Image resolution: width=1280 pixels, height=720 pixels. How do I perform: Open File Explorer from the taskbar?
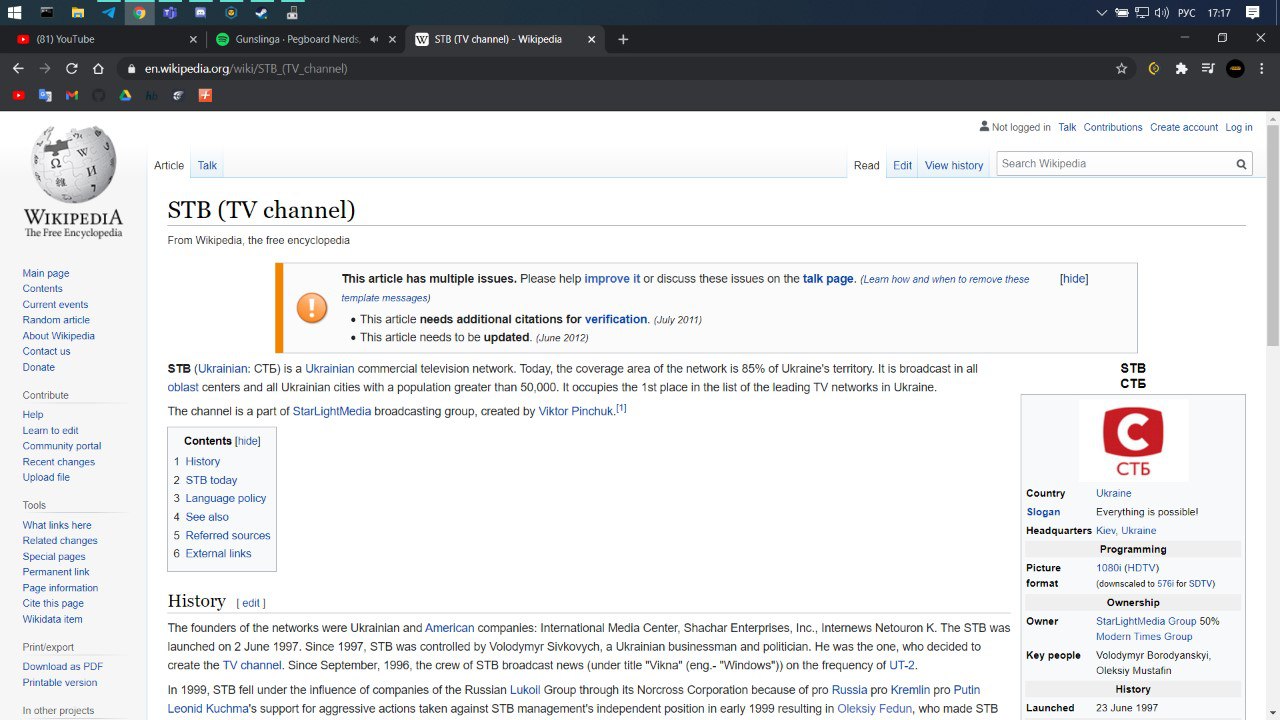click(x=77, y=12)
